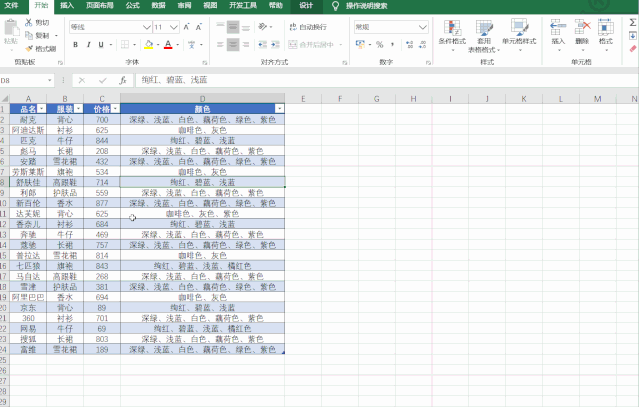Open Conditional Formatting 条件格式
This screenshot has width=639, height=407.
(452, 35)
